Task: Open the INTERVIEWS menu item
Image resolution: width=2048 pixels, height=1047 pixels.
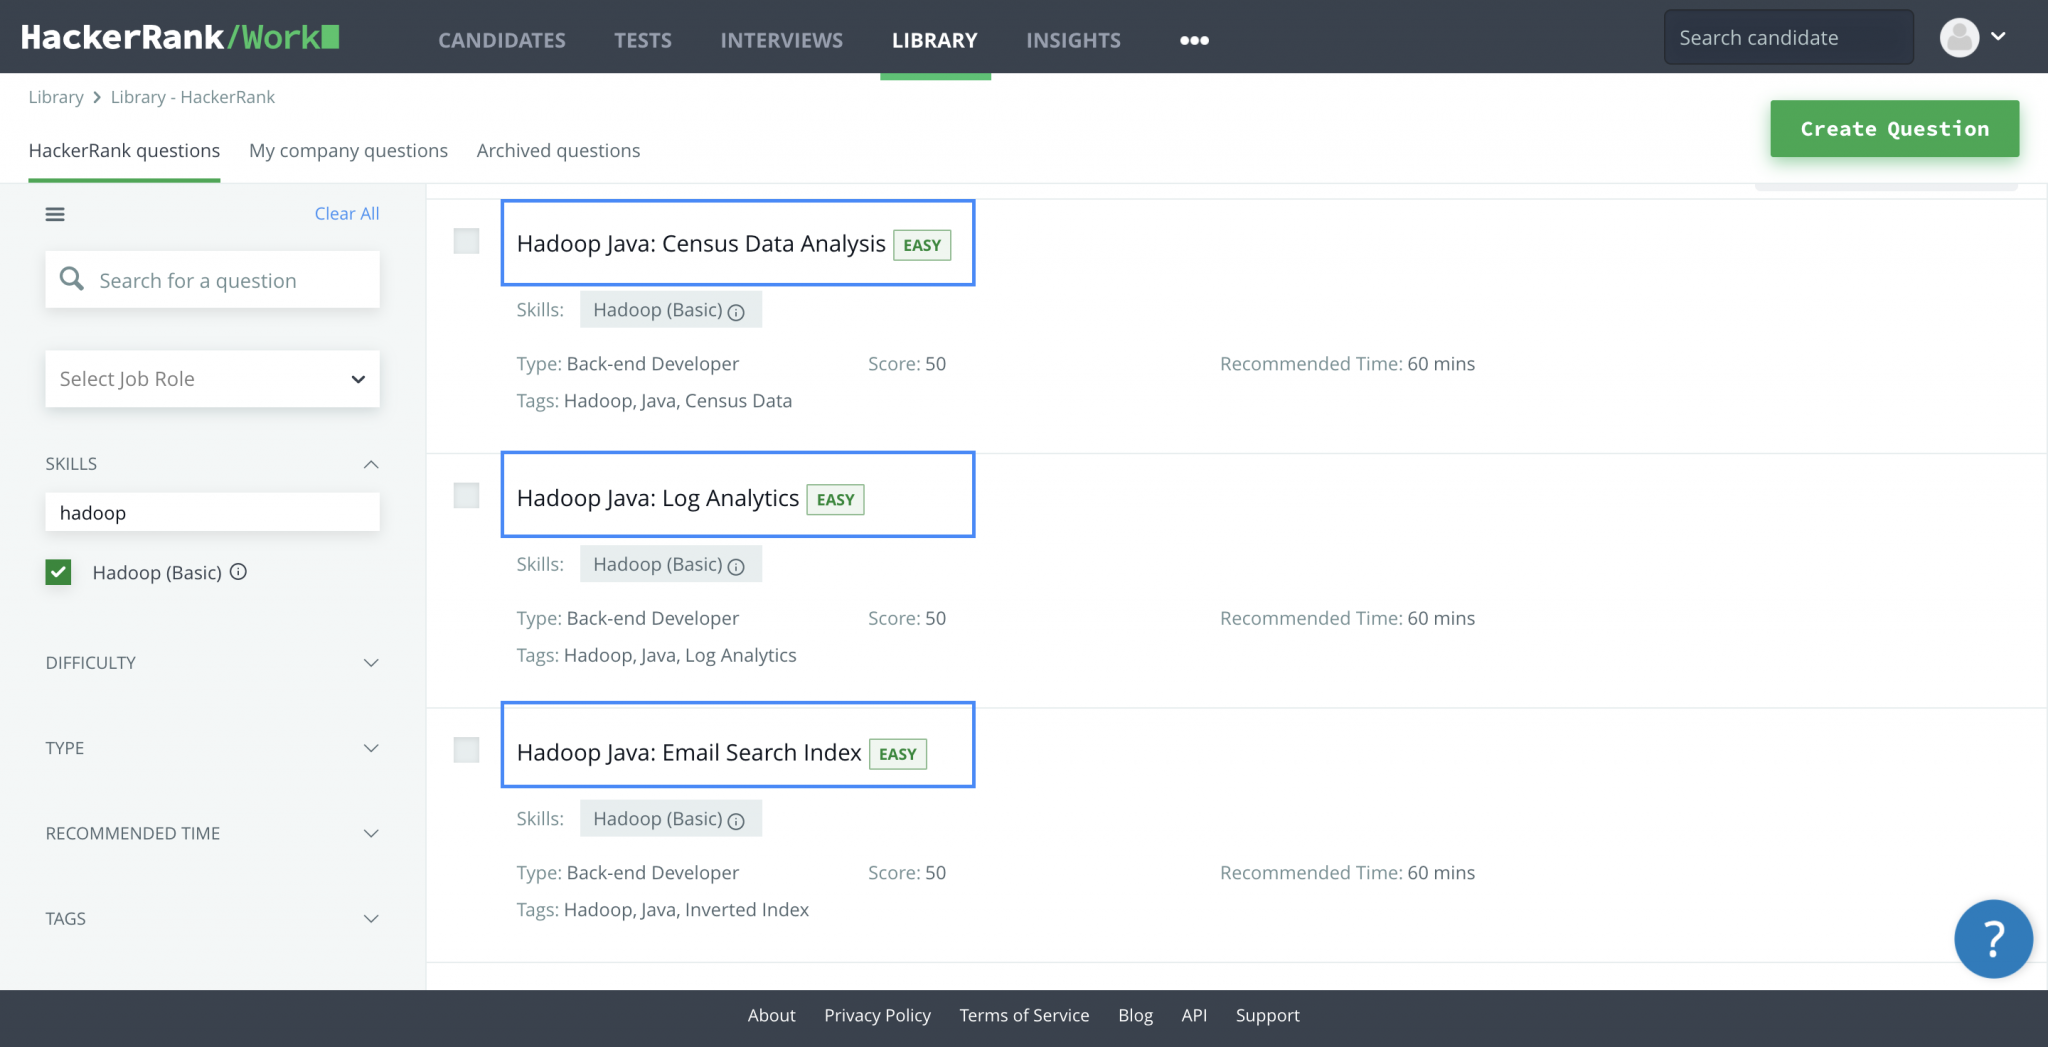Action: [x=781, y=40]
